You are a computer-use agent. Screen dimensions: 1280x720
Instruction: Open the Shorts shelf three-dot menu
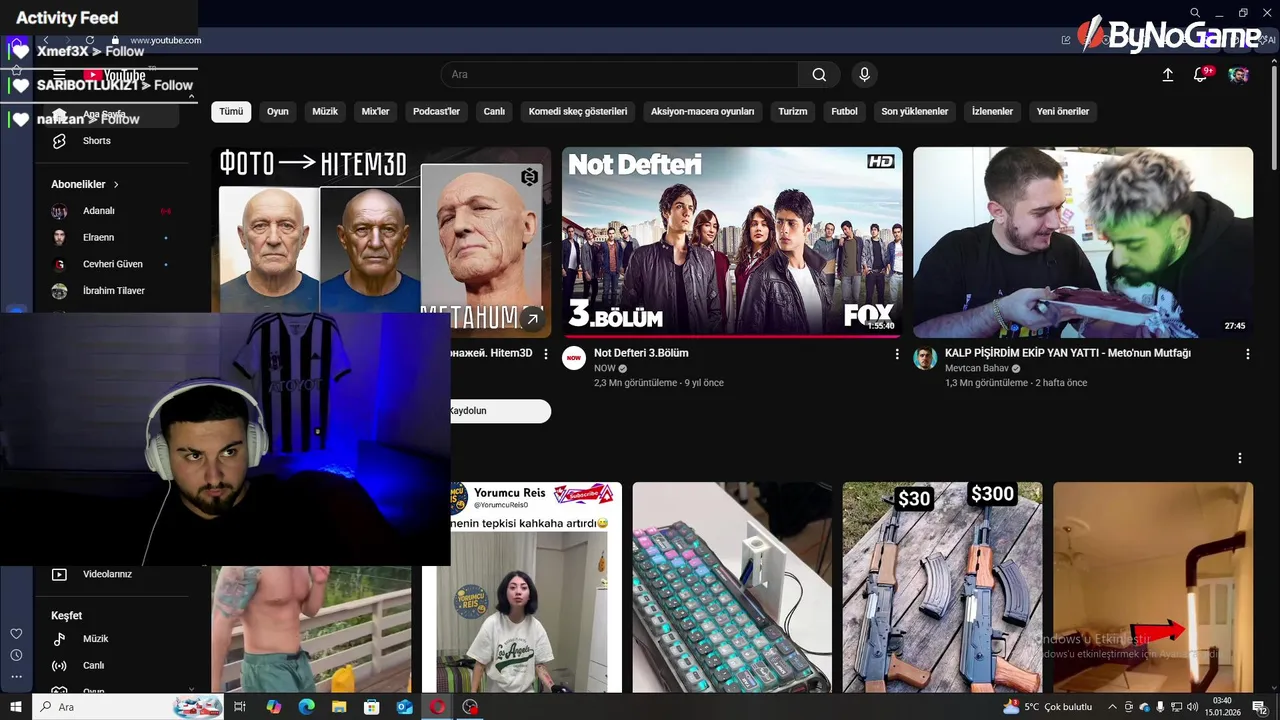click(x=1240, y=458)
